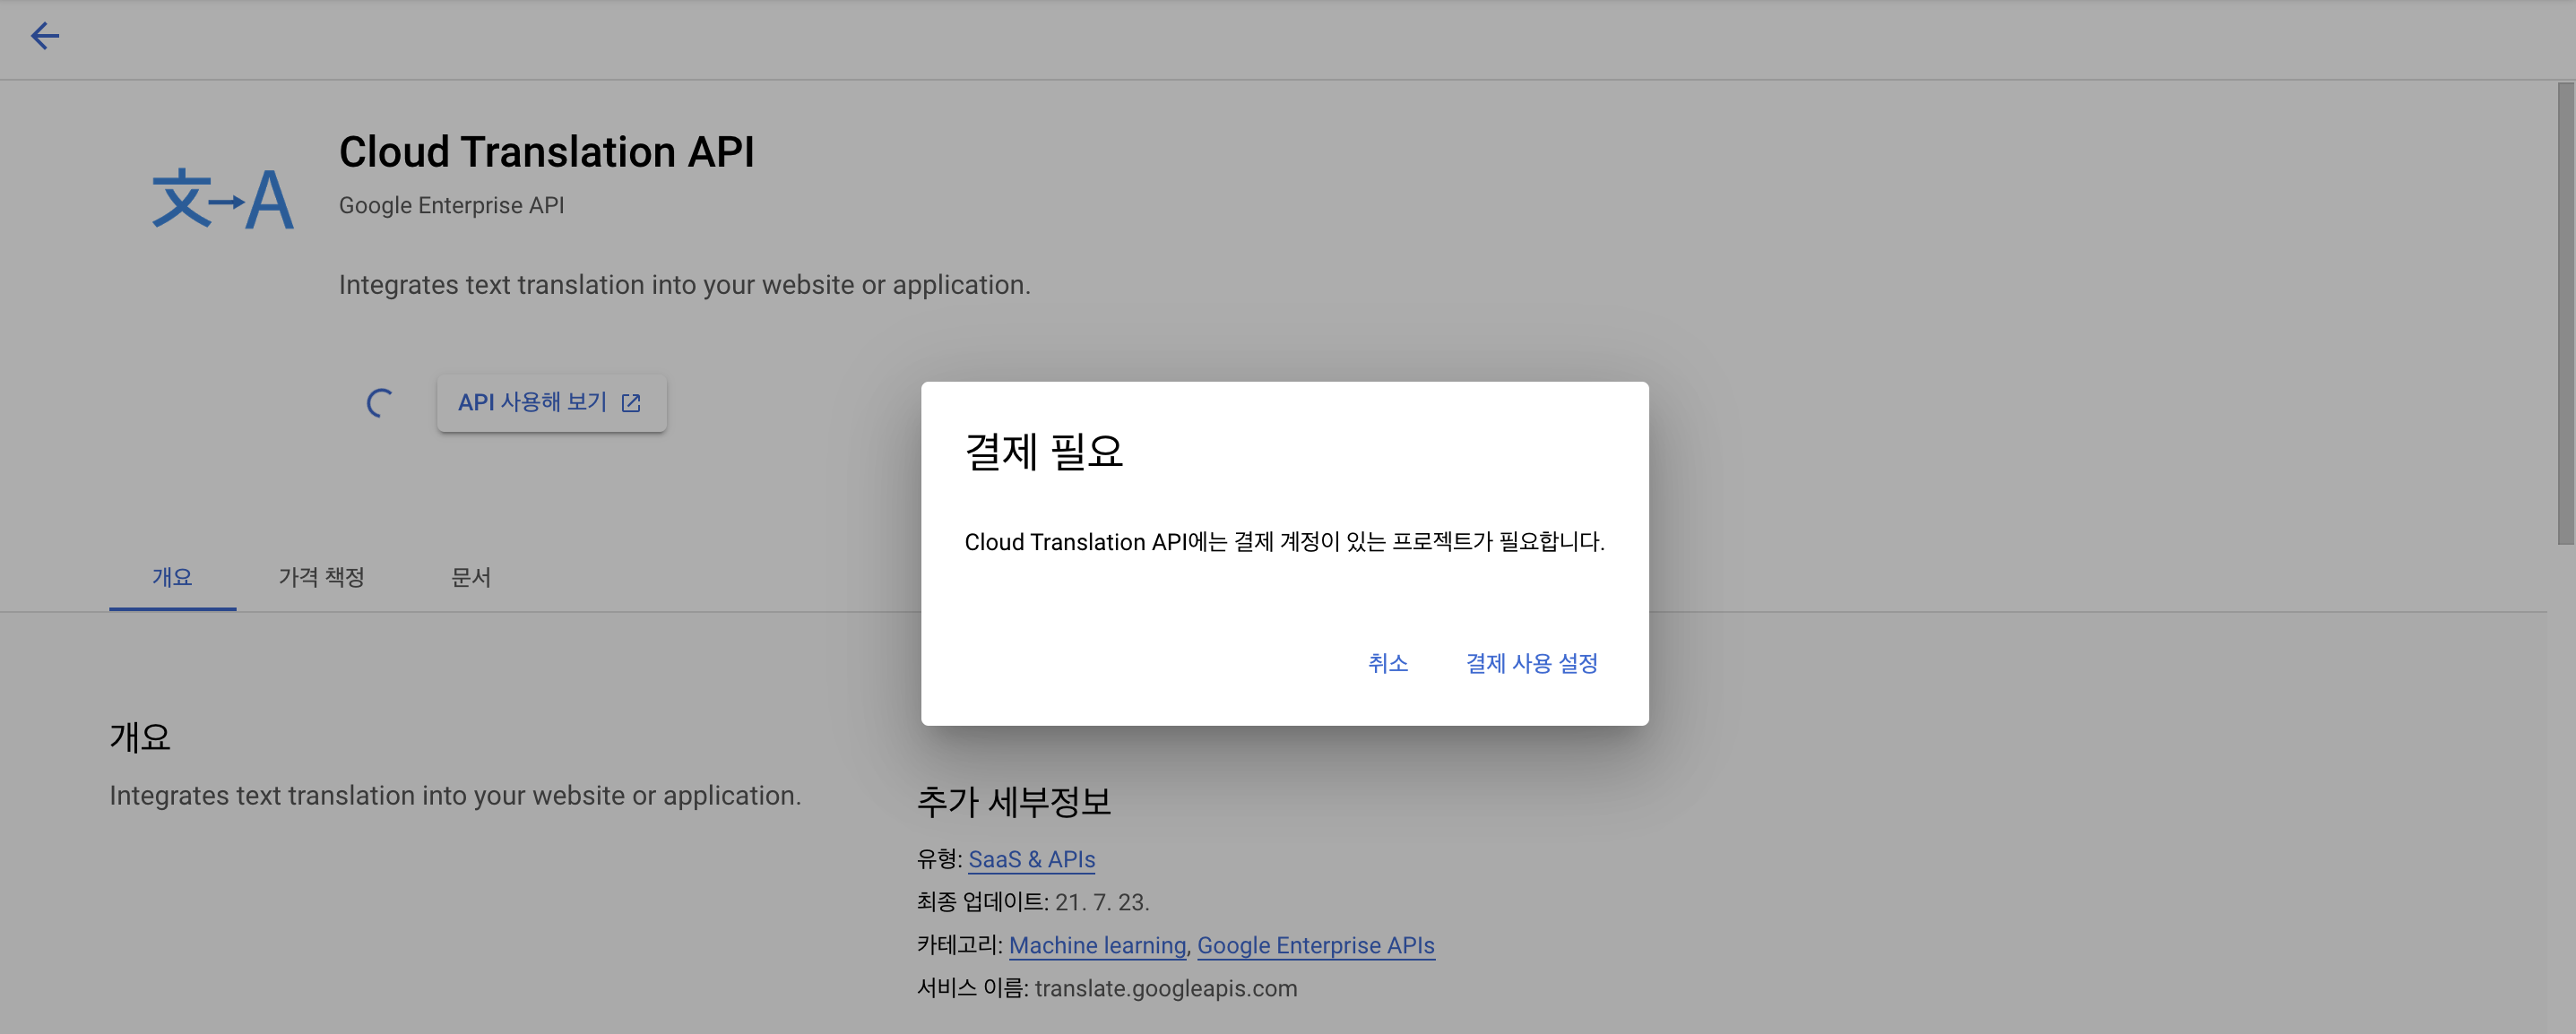Click the Cloud Translation API logo
This screenshot has width=2576, height=1034.
click(x=222, y=199)
